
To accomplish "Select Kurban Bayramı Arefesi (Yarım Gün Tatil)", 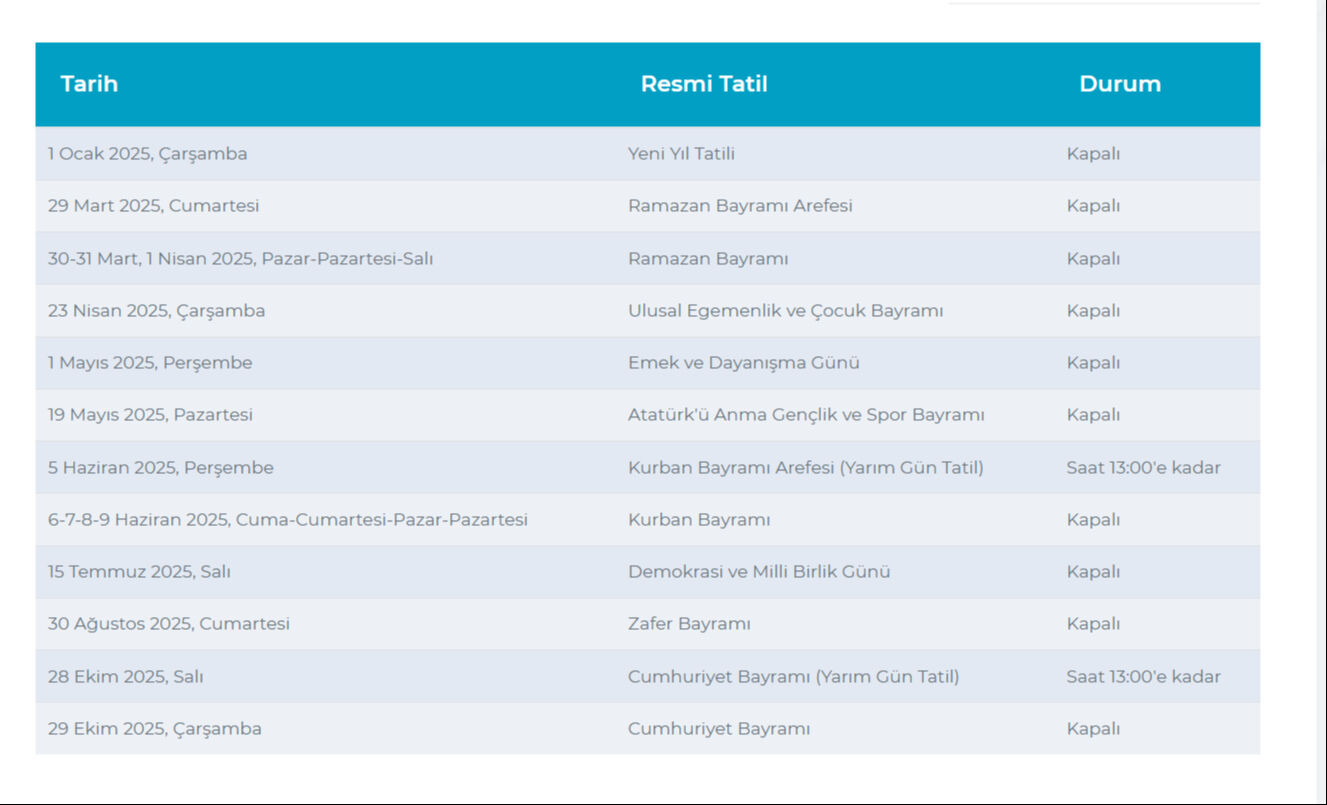I will coord(805,468).
